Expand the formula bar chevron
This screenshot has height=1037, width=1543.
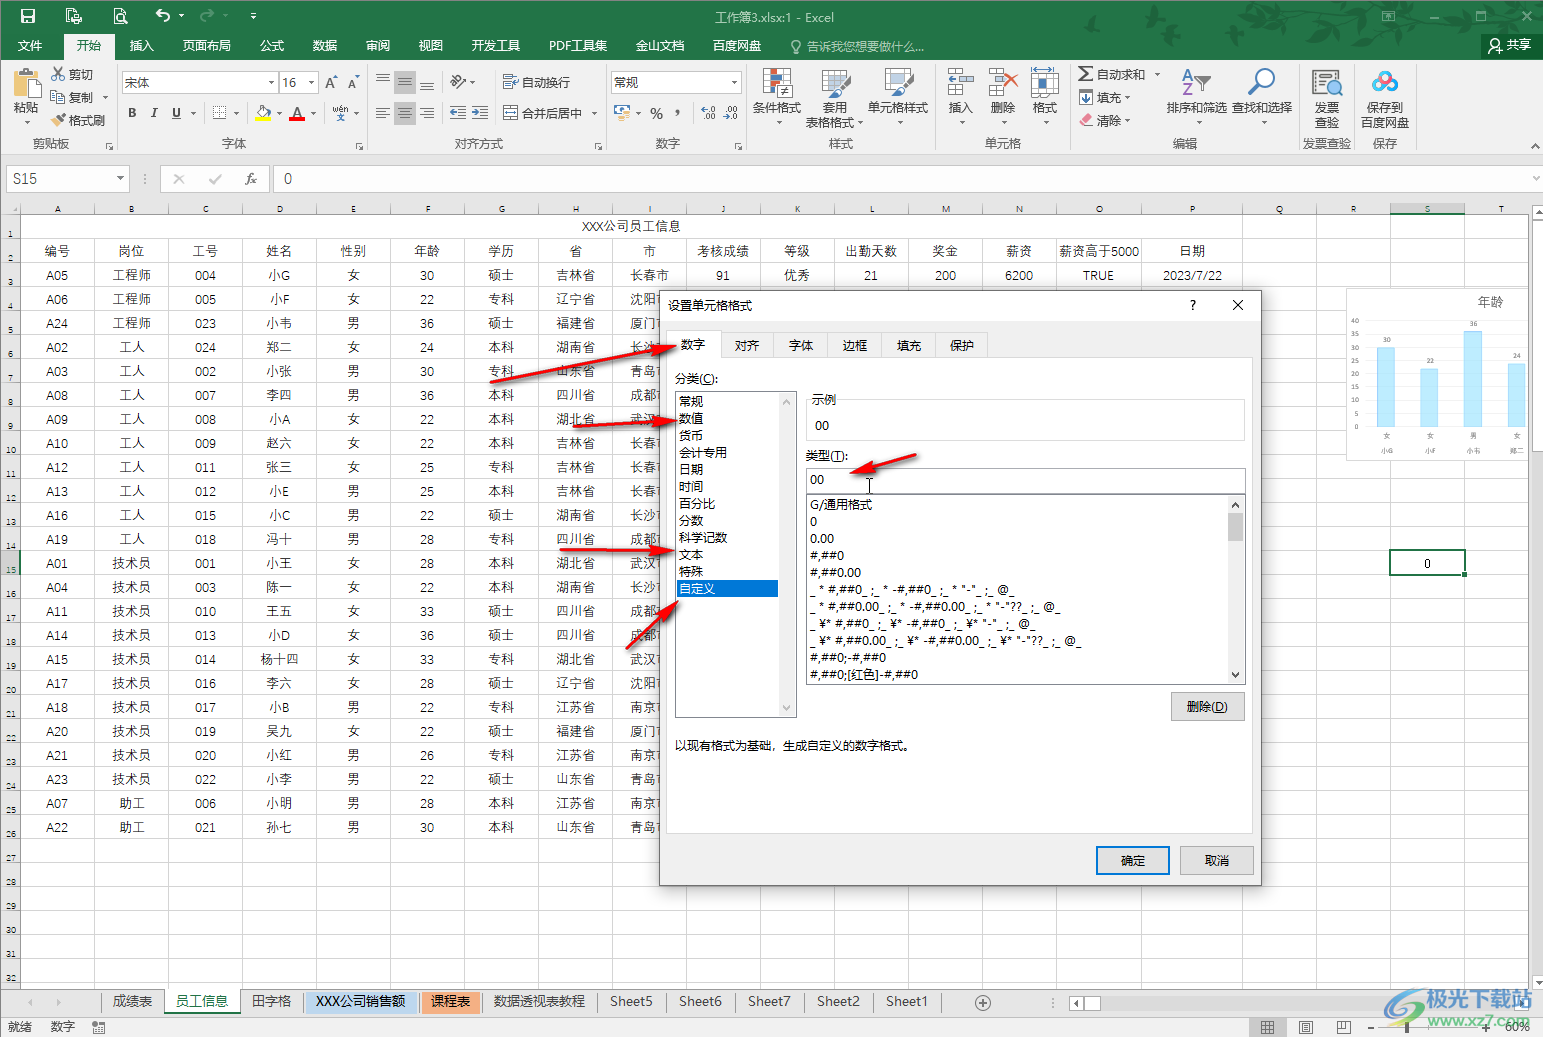pos(1535,179)
